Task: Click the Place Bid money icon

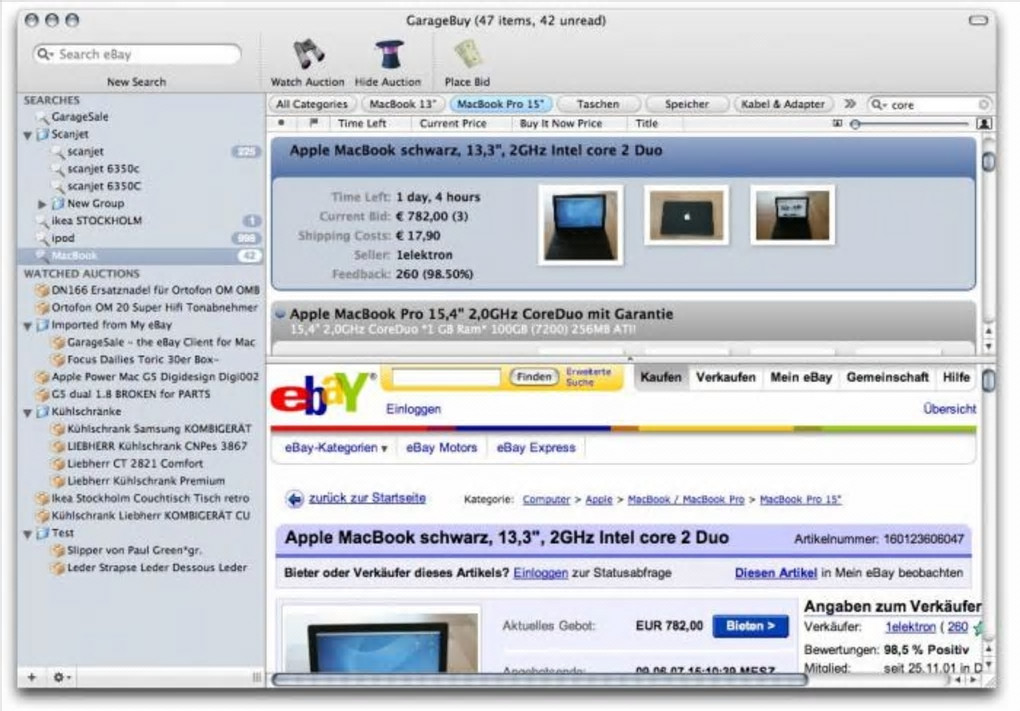Action: coord(467,55)
